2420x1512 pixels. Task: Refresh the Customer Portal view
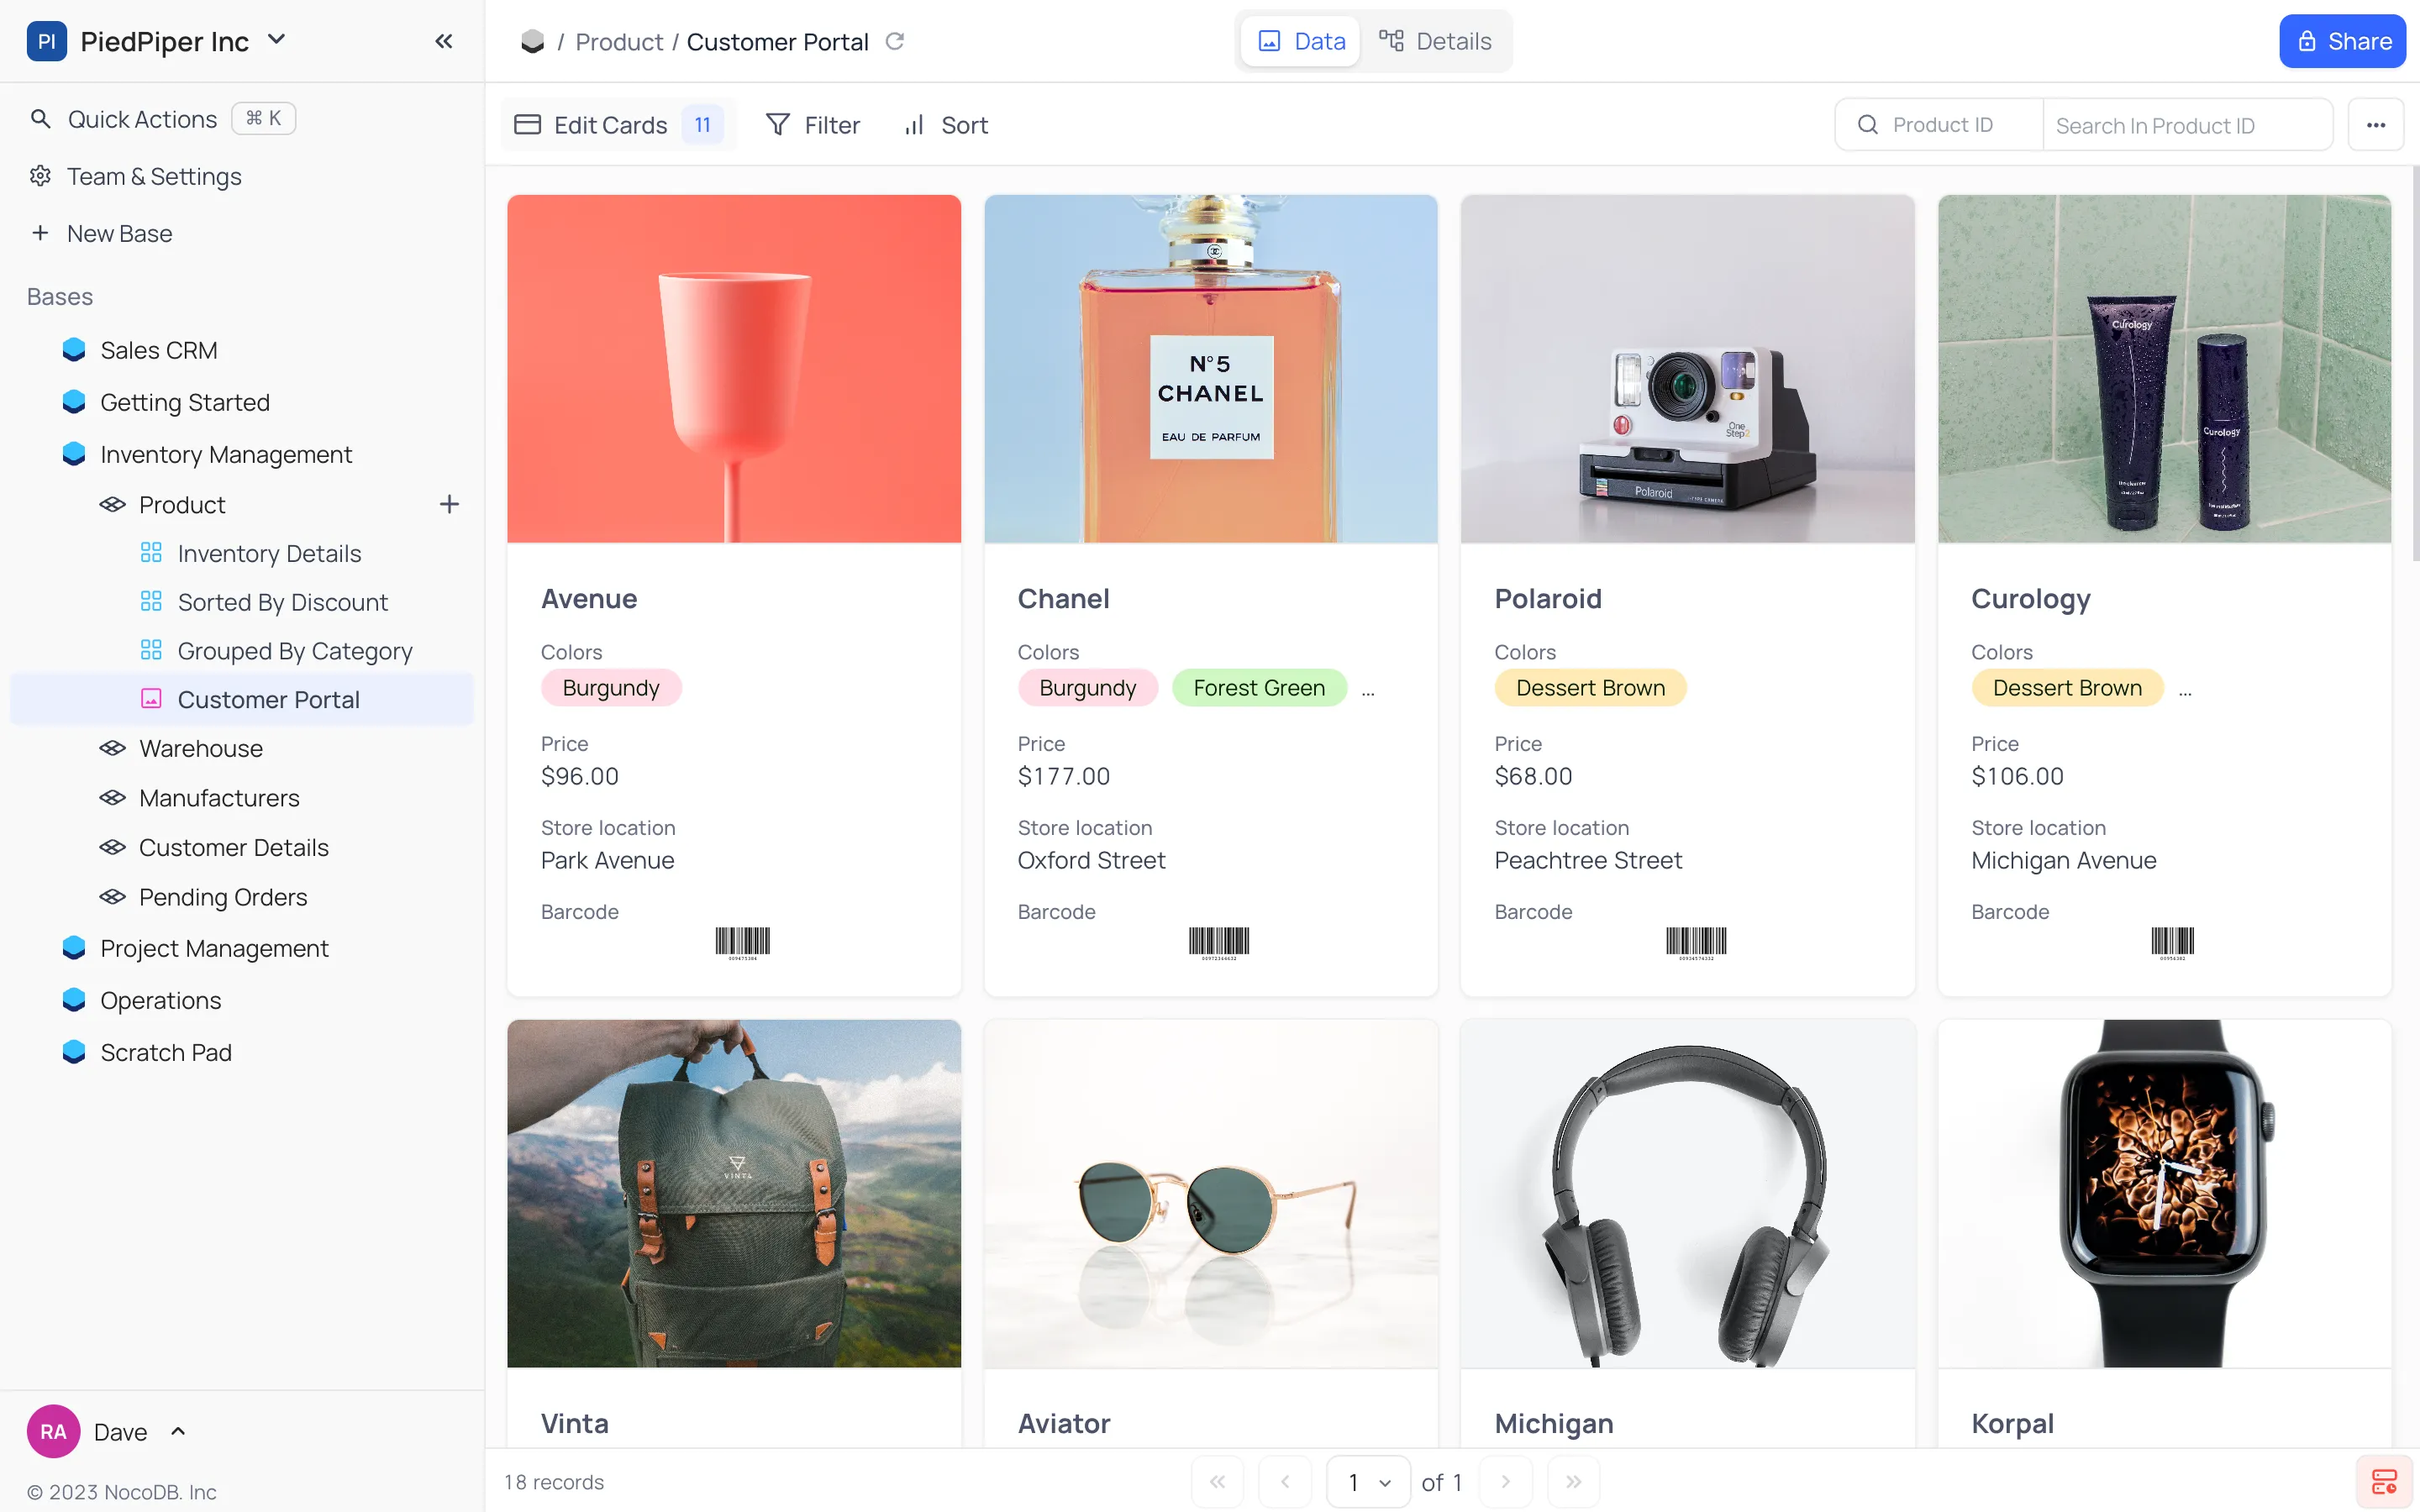(x=896, y=41)
